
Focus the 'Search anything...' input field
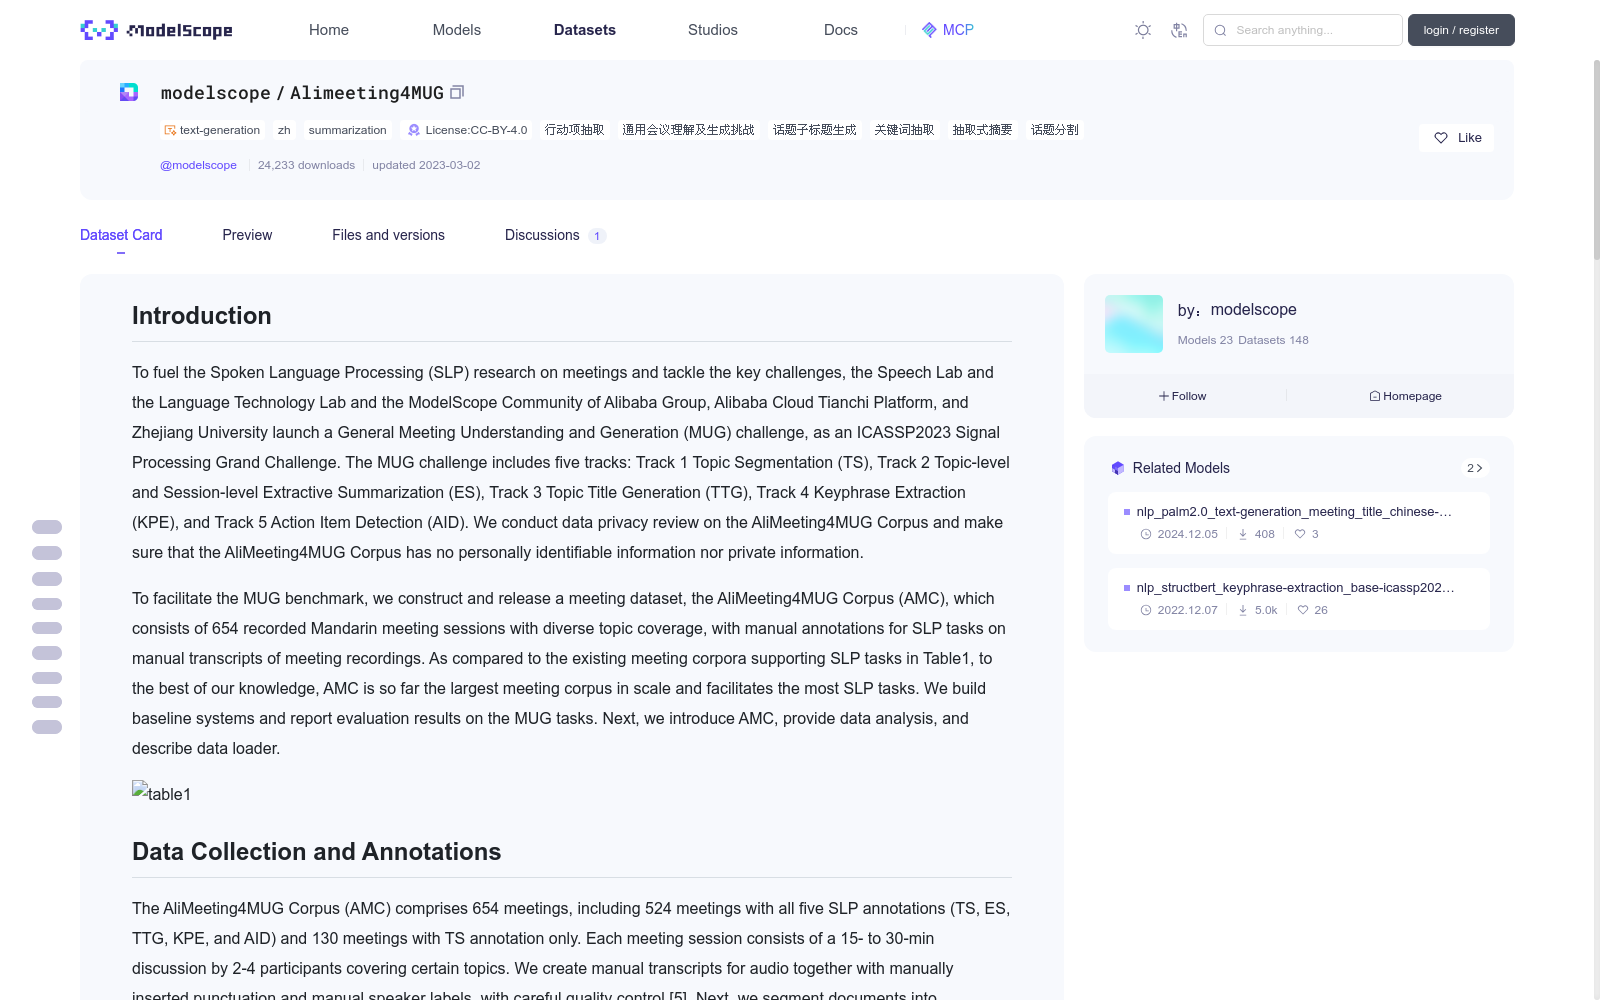[1303, 30]
